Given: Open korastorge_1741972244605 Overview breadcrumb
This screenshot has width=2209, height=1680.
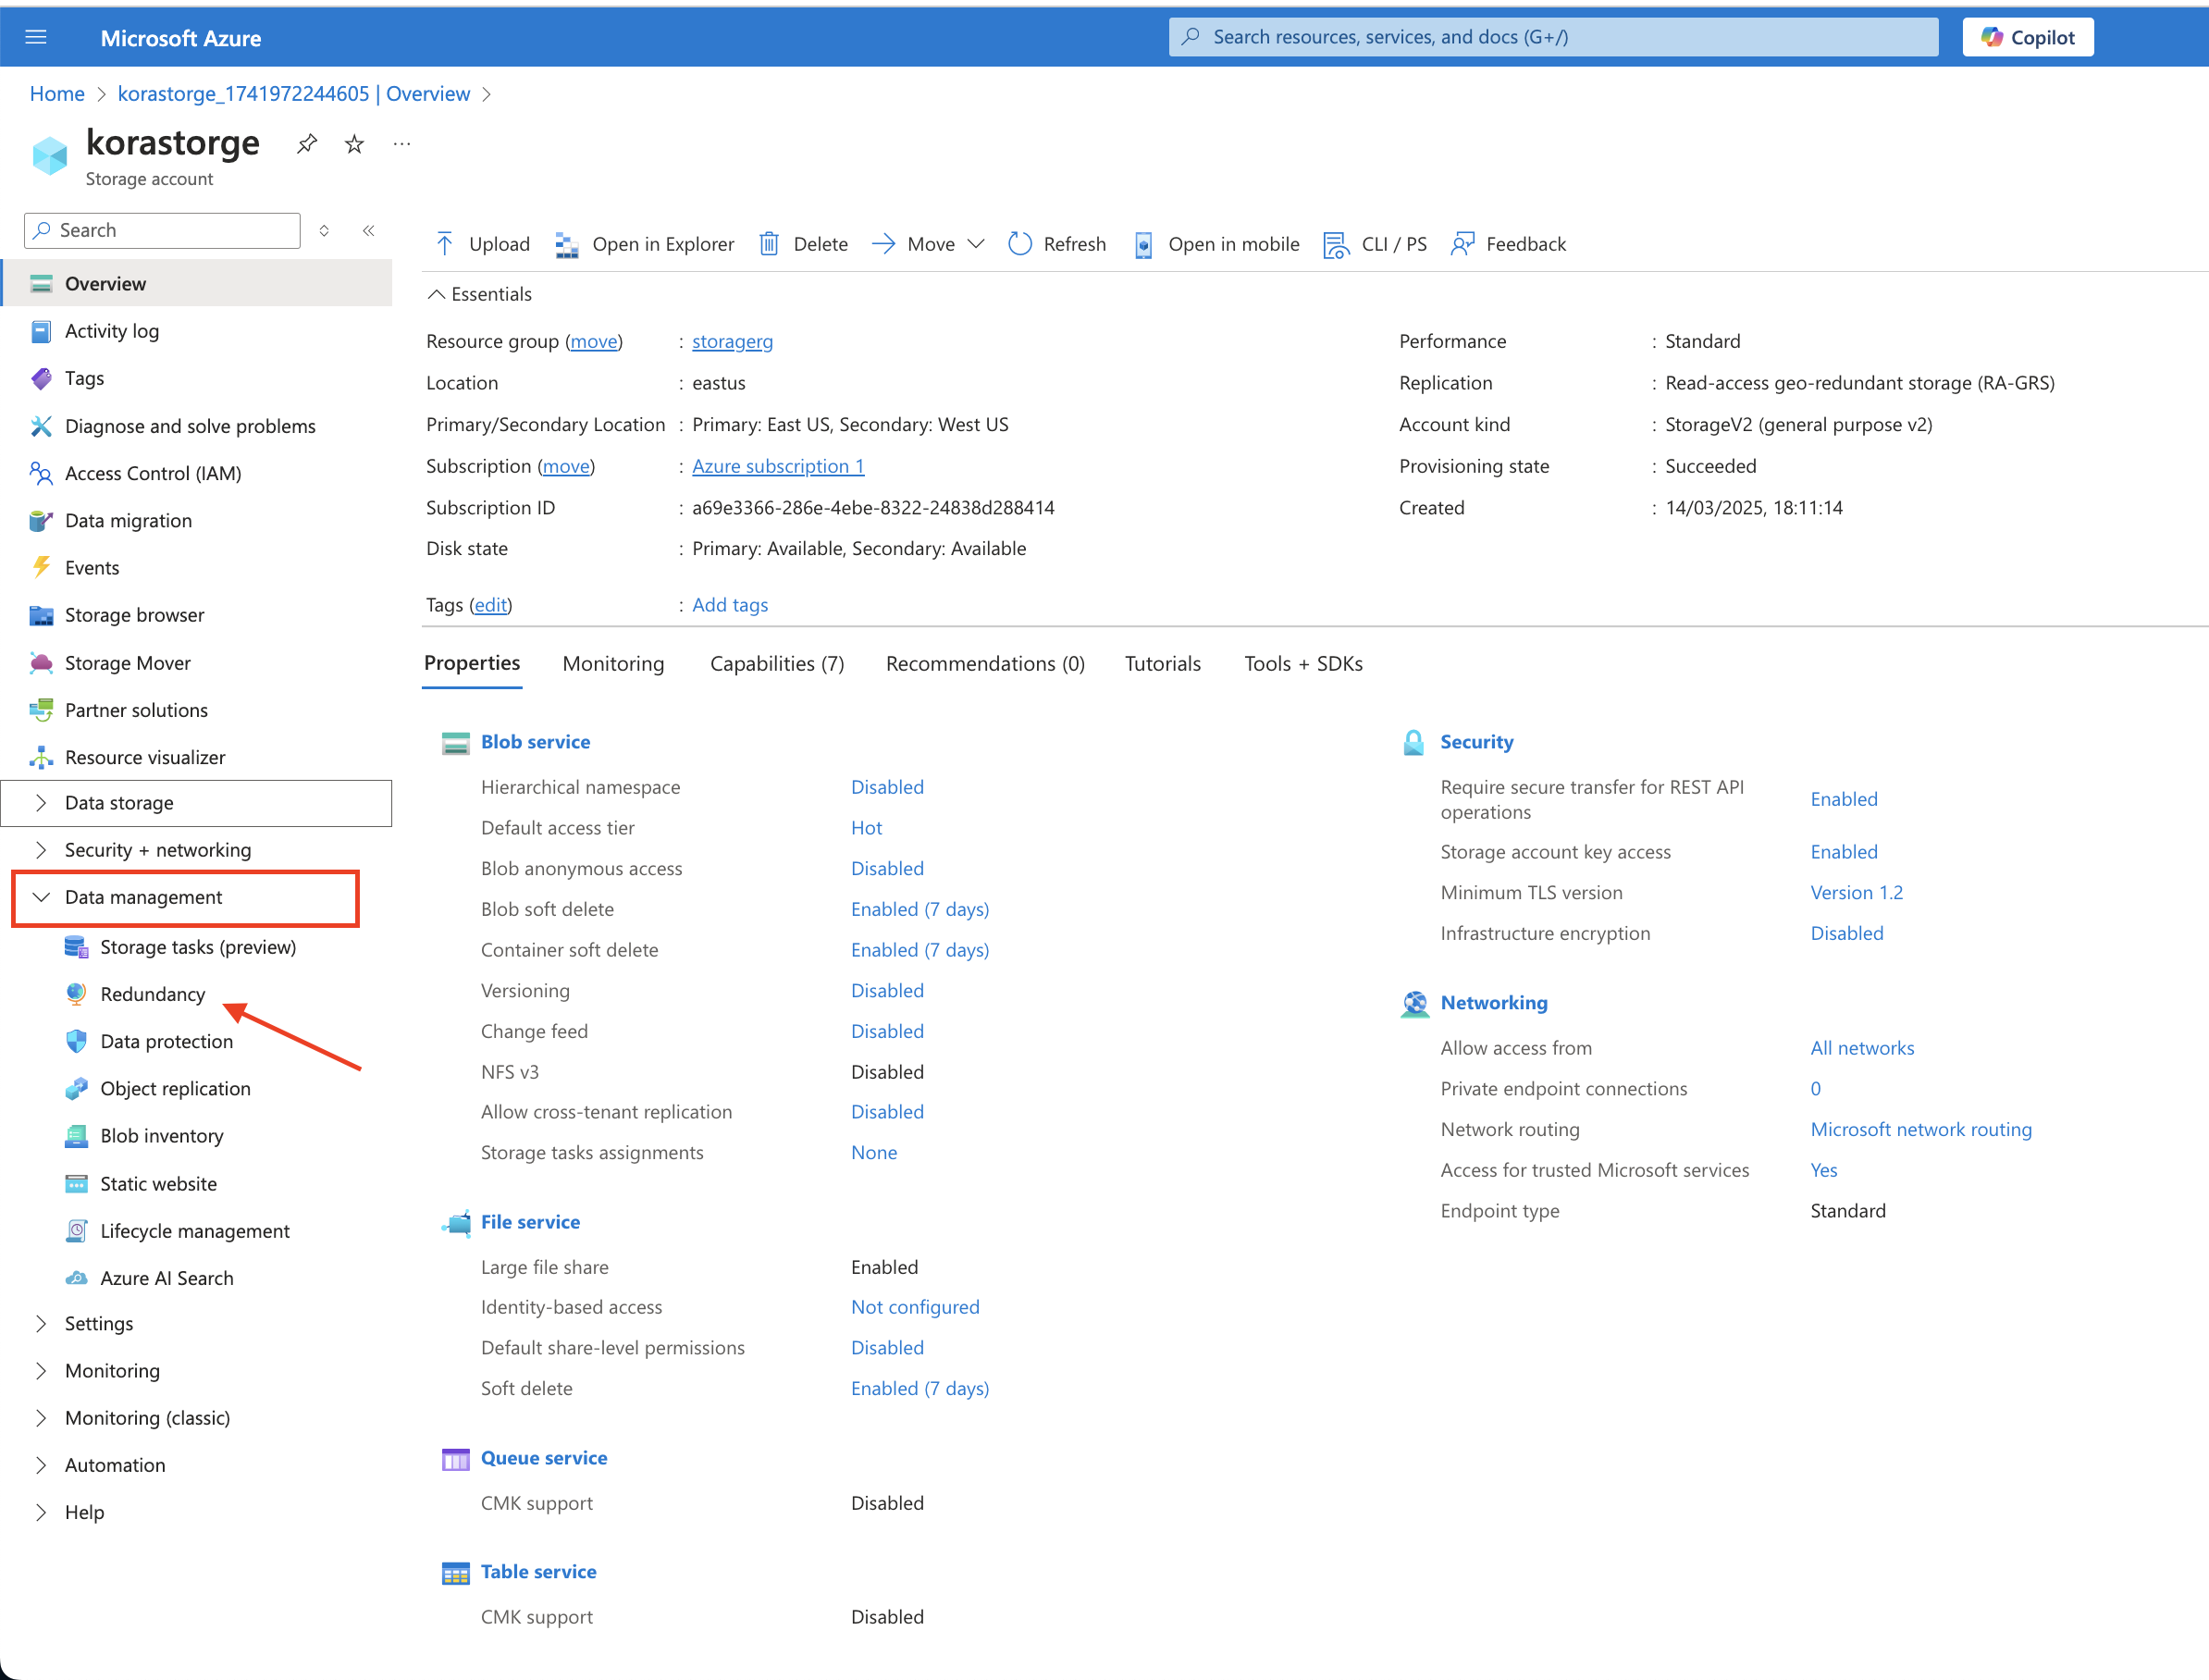Looking at the screenshot, I should 294,94.
